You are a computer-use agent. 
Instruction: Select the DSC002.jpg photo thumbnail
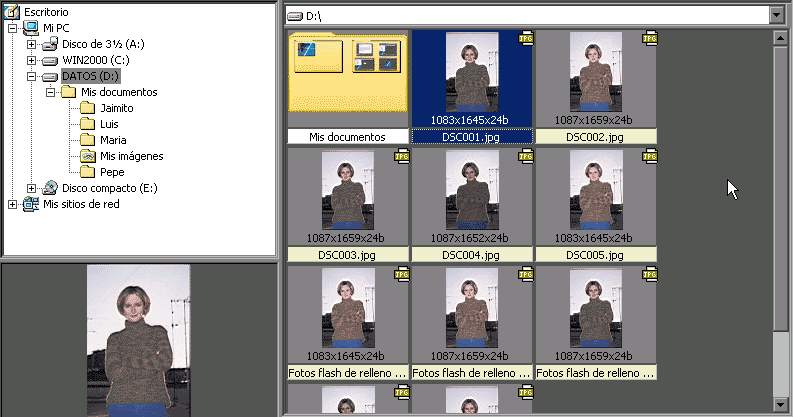point(596,72)
